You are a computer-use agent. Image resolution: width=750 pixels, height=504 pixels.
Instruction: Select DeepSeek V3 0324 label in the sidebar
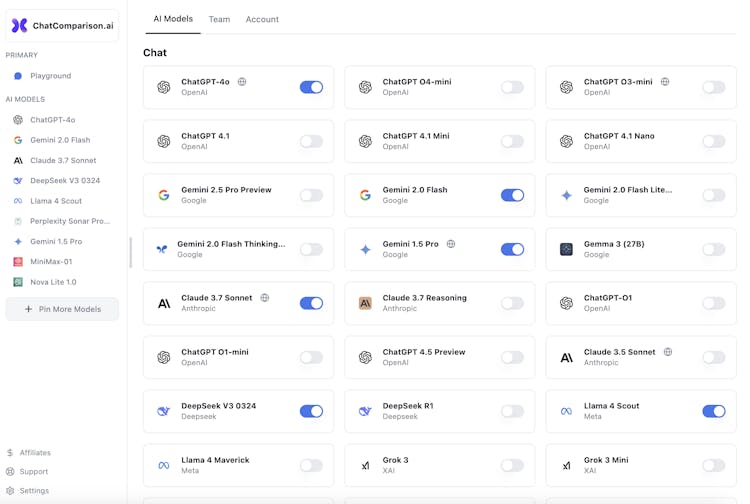tap(65, 181)
